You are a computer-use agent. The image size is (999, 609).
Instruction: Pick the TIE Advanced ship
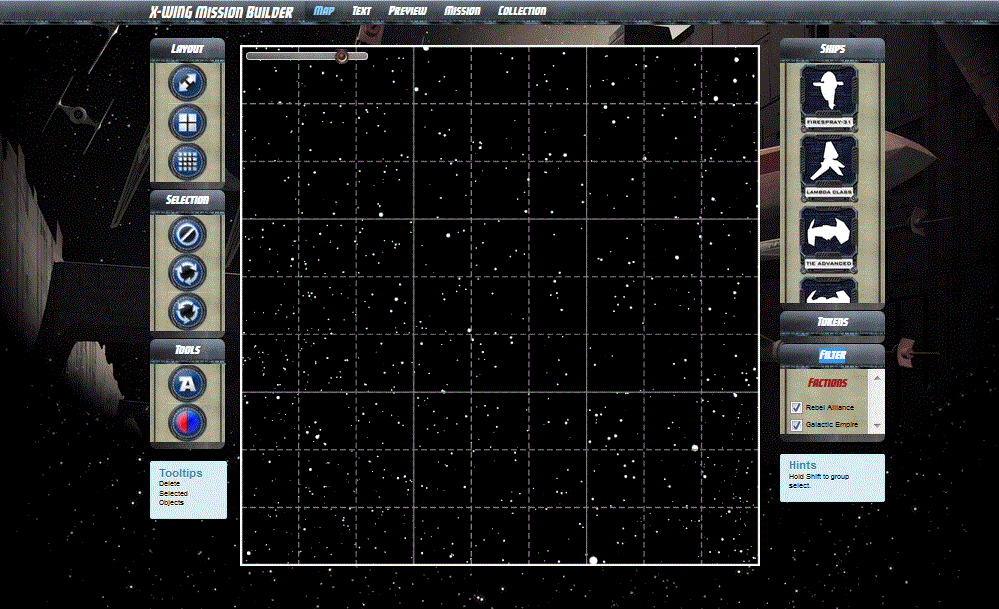point(829,239)
